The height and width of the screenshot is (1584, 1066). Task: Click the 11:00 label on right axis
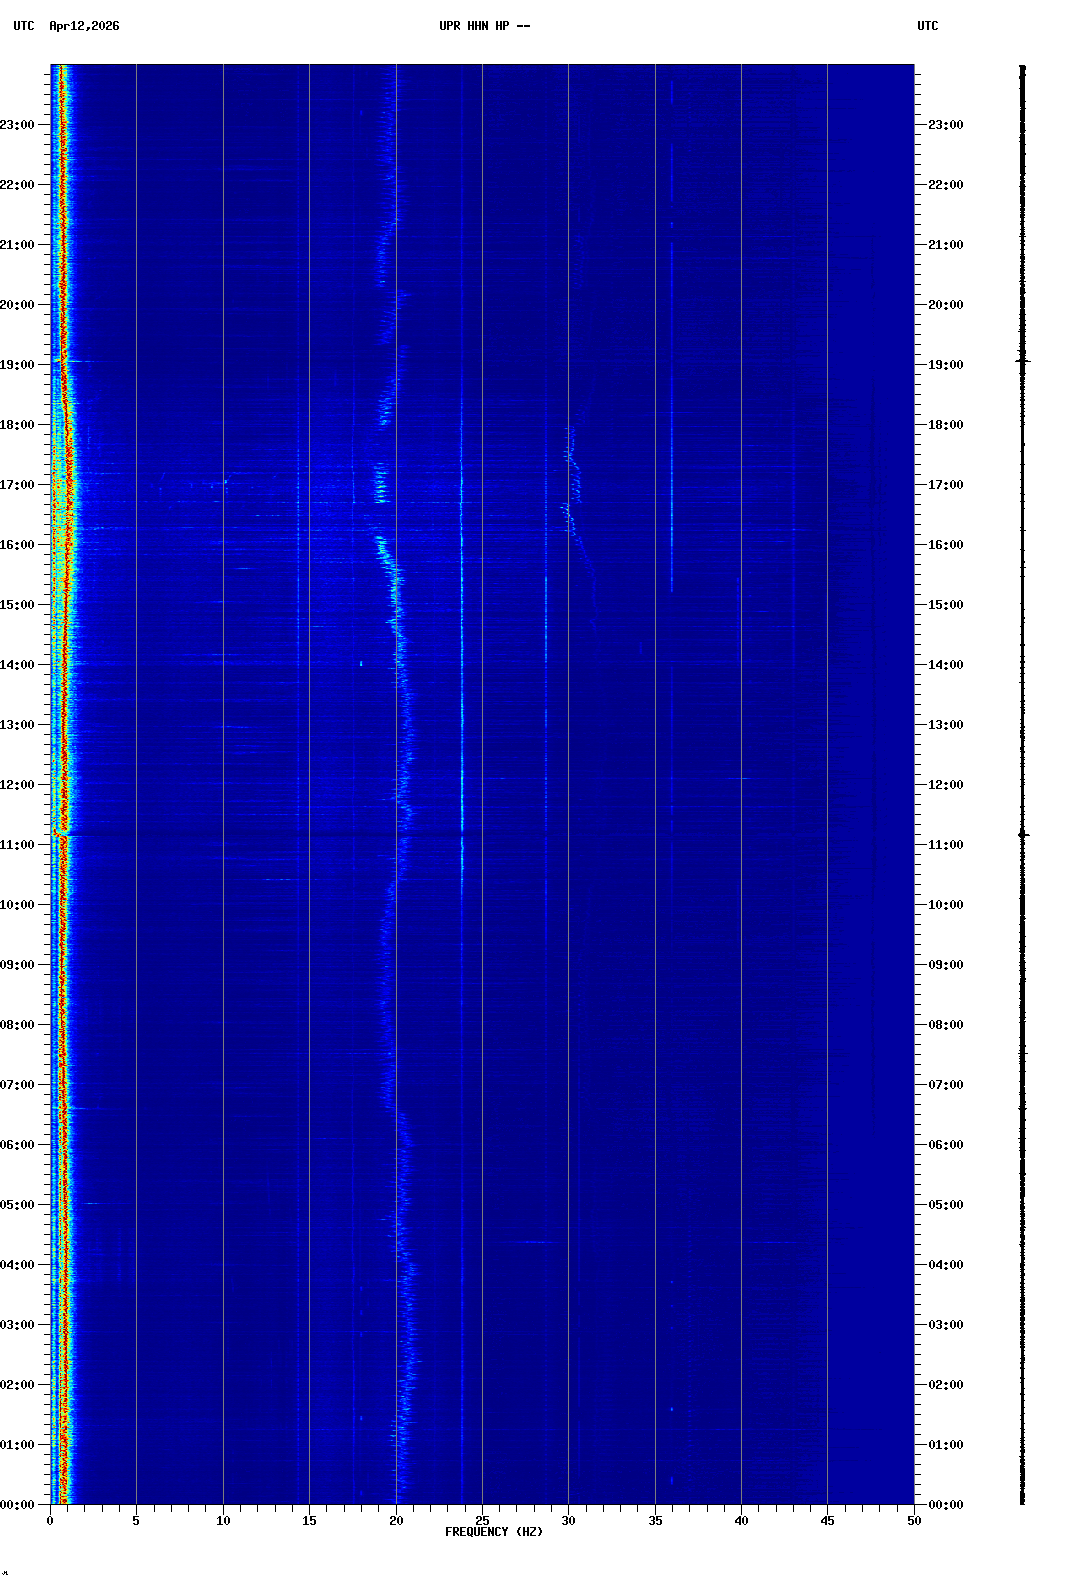(945, 845)
